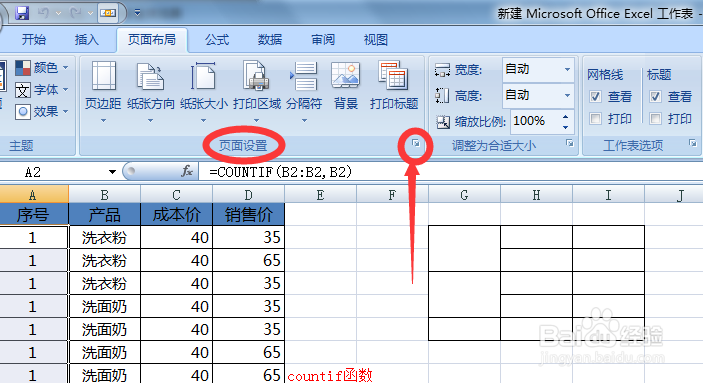
Task: Click the 缩放比例 scale icon
Action: [x=443, y=122]
